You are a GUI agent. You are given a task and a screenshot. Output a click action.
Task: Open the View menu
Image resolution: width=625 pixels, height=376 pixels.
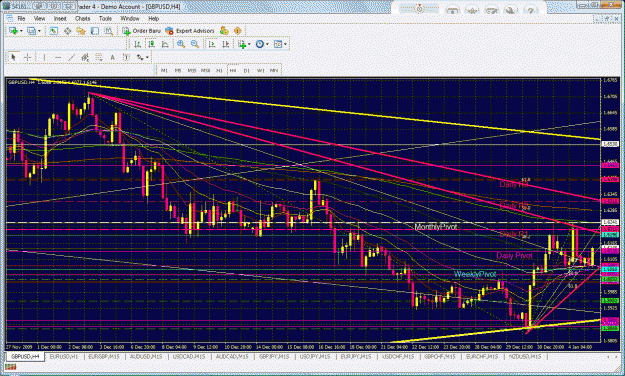coord(39,19)
